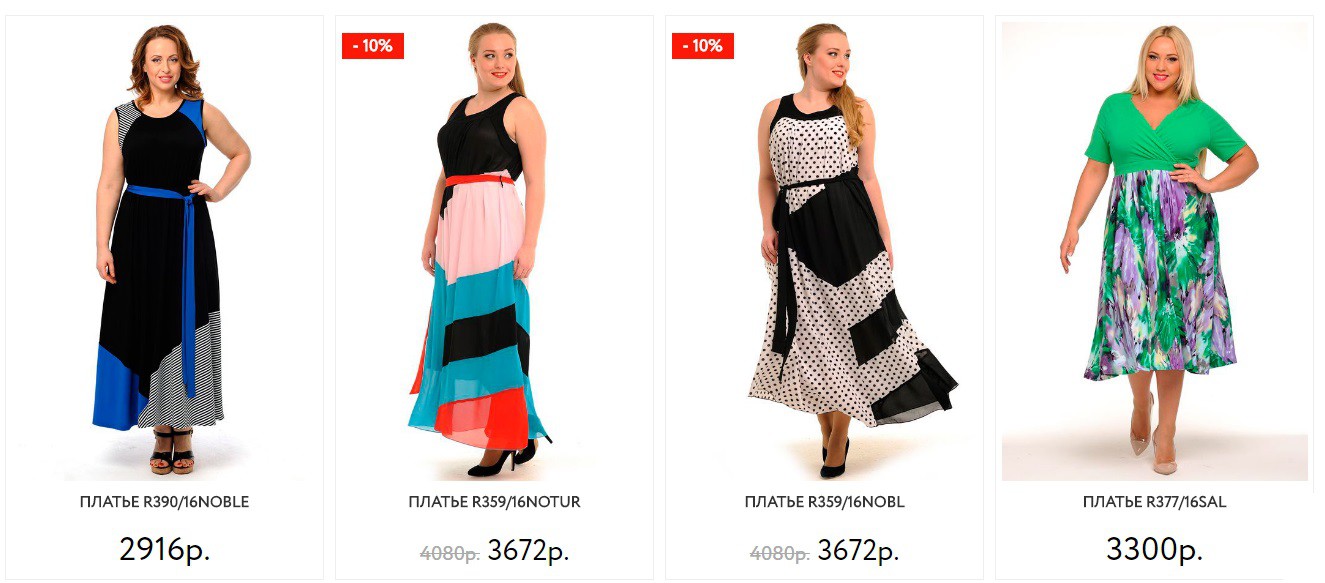
Task: Click the 3300р. price
Action: click(1155, 549)
